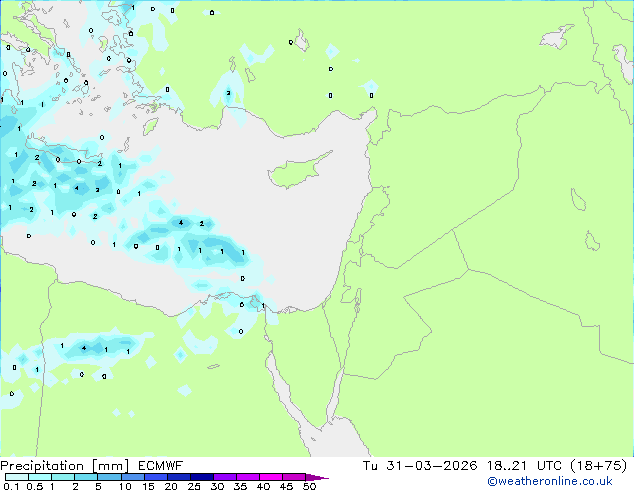Select the 30–35 mm violet legend box
This screenshot has width=634, height=490.
225,477
